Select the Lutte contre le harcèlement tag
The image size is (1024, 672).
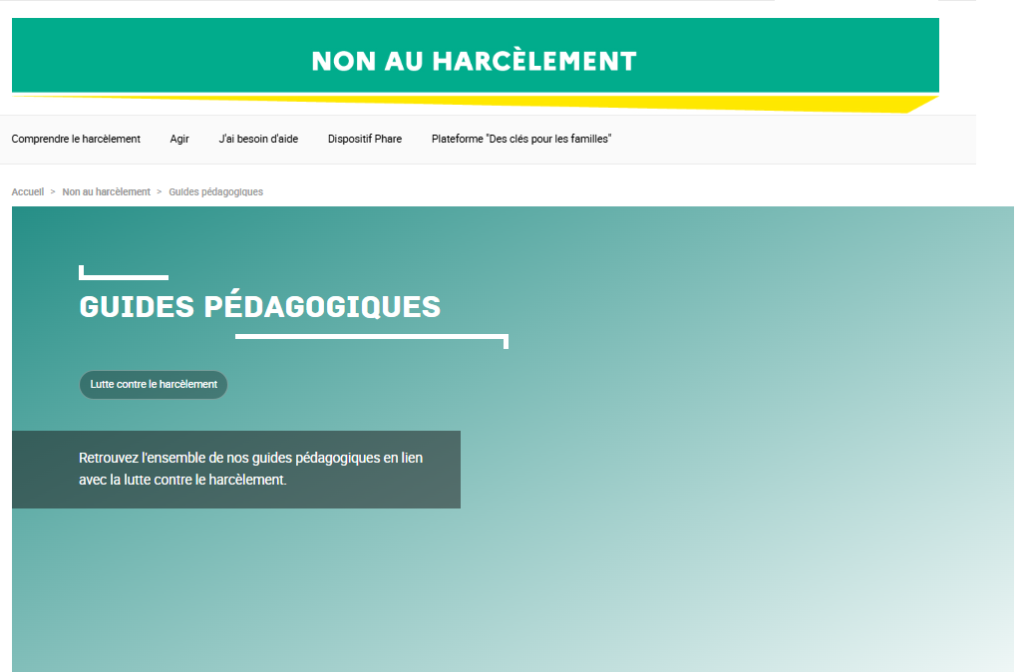tap(153, 384)
